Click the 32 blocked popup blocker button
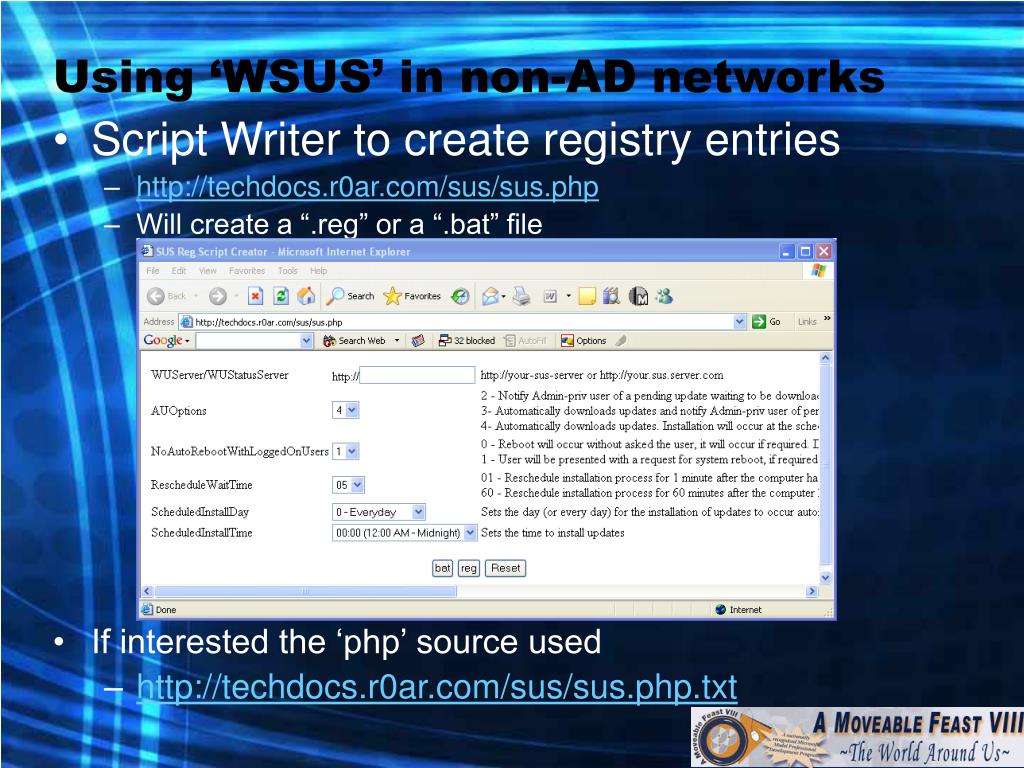 pyautogui.click(x=466, y=341)
